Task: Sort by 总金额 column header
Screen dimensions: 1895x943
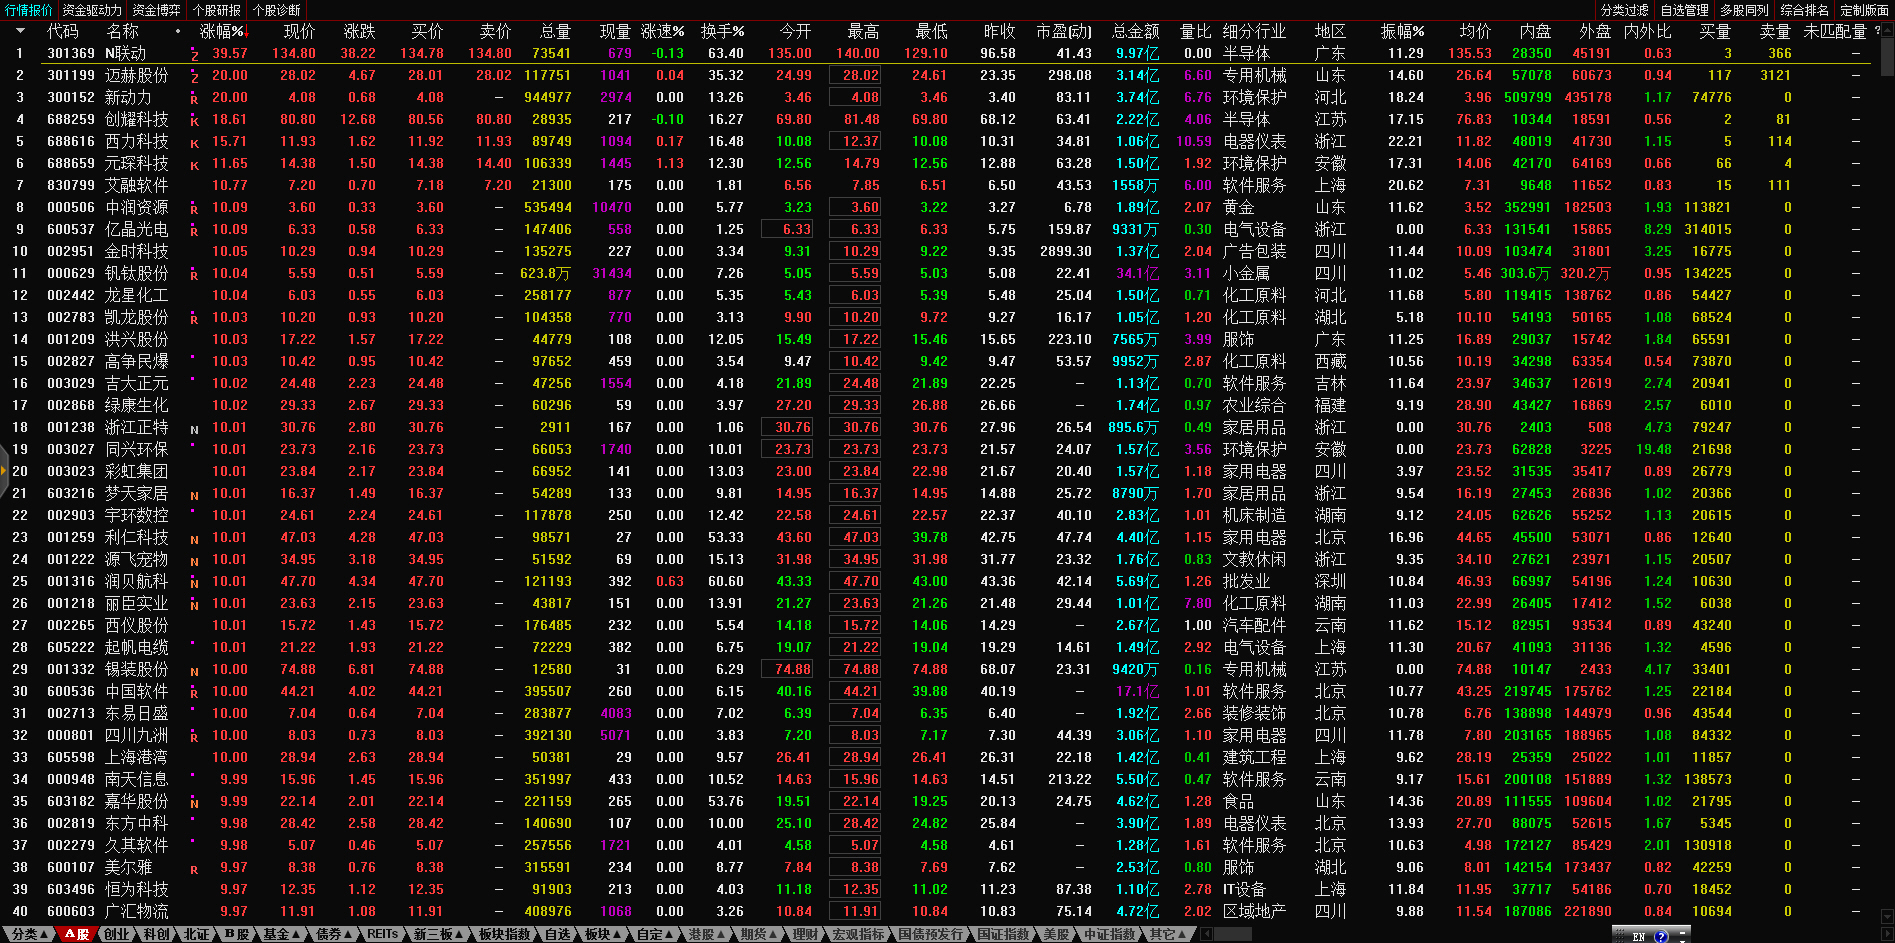Action: tap(1136, 32)
